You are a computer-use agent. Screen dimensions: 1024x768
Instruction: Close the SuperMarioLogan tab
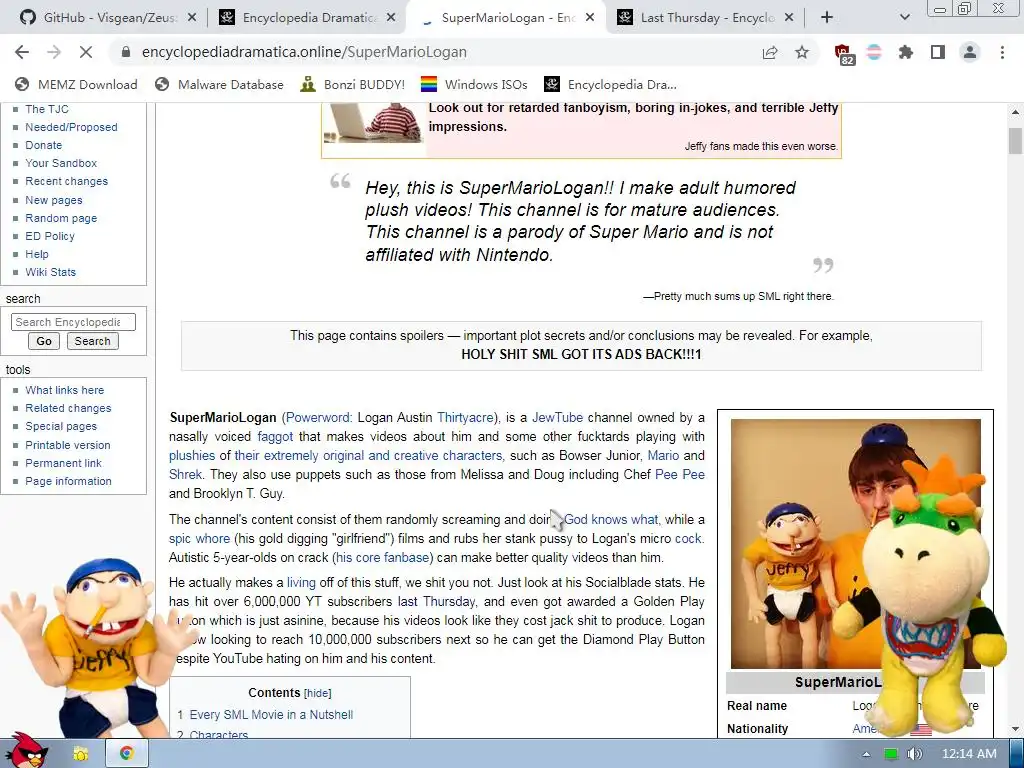click(590, 18)
